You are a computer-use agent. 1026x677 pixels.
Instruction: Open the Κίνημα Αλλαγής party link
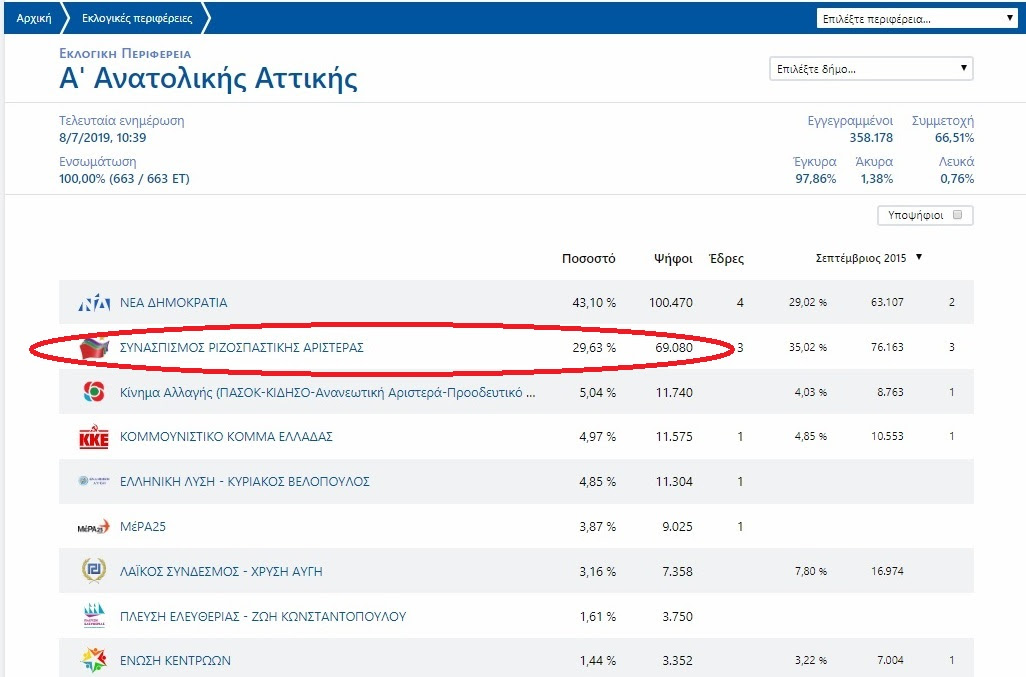(x=327, y=392)
